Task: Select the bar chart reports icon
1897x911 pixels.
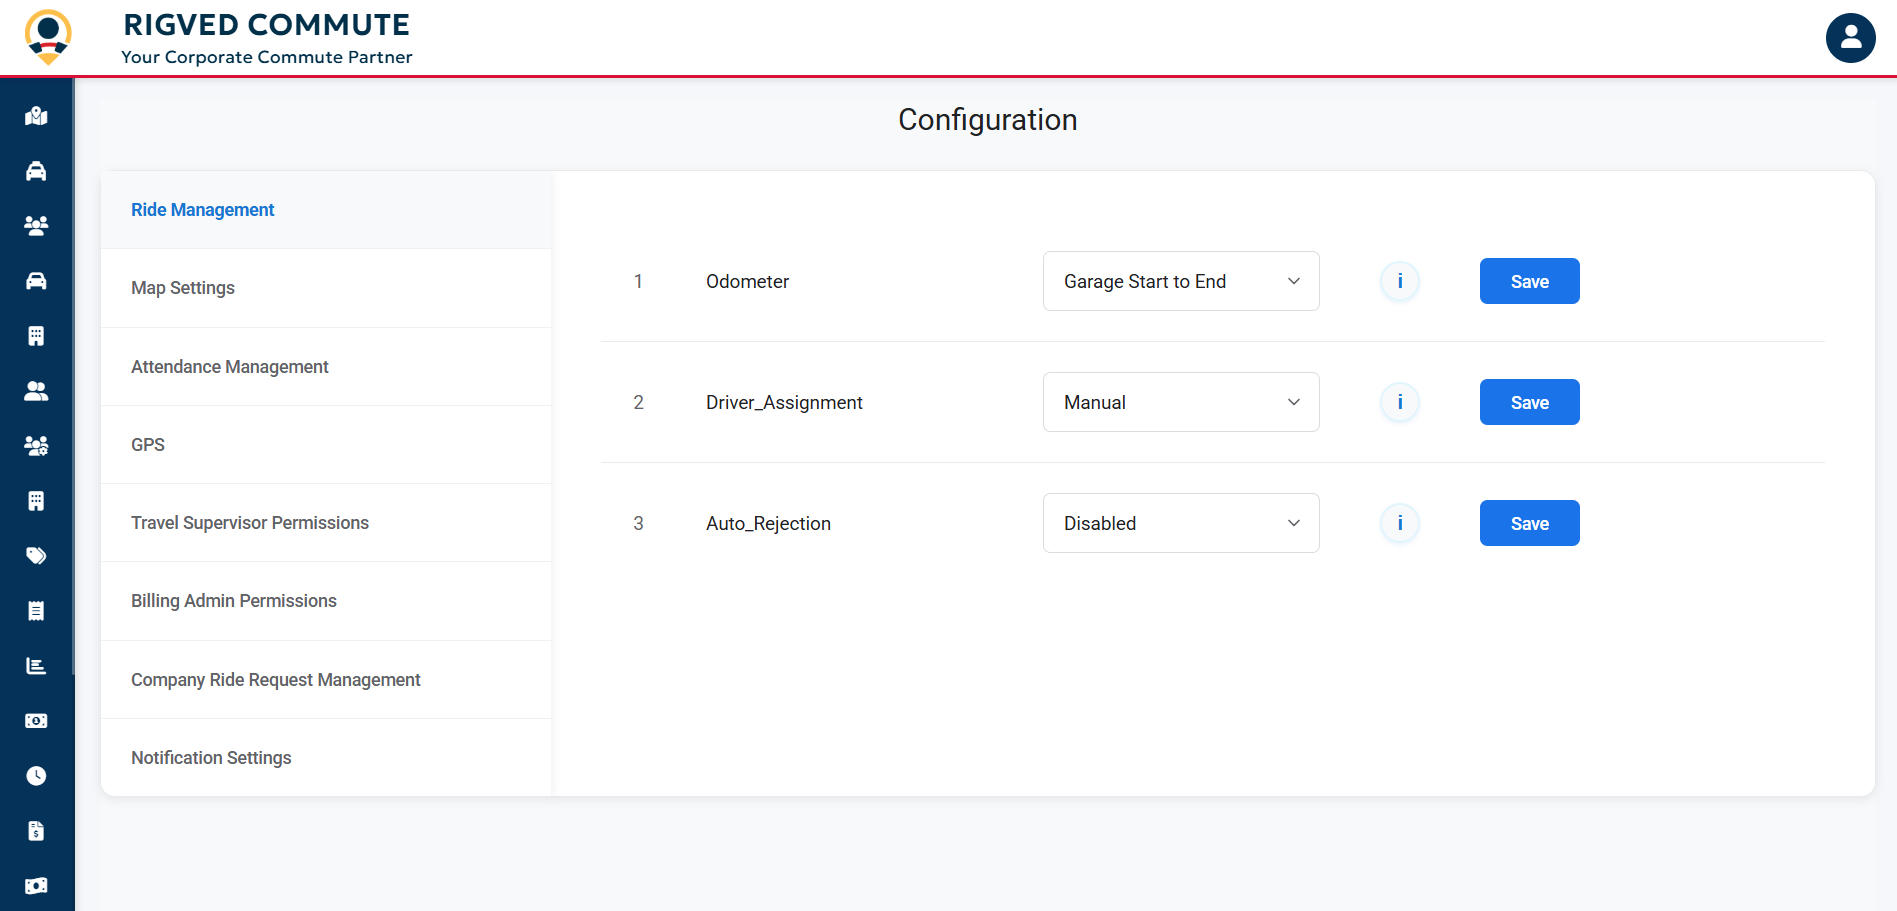Action: pos(36,666)
